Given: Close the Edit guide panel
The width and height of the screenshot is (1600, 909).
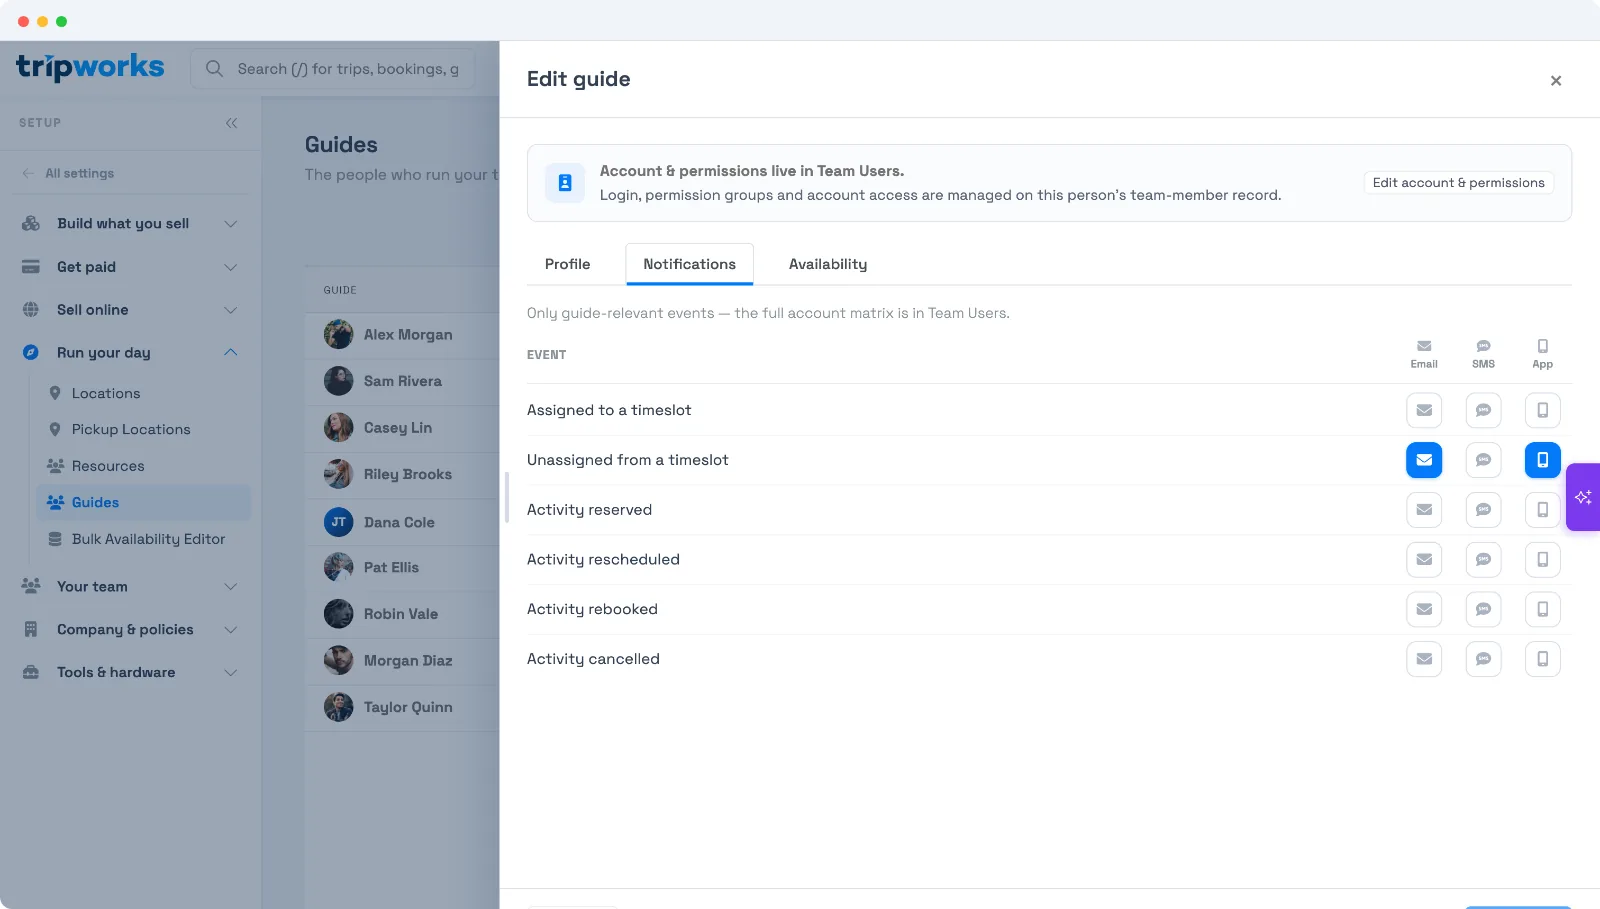Looking at the screenshot, I should (x=1556, y=81).
